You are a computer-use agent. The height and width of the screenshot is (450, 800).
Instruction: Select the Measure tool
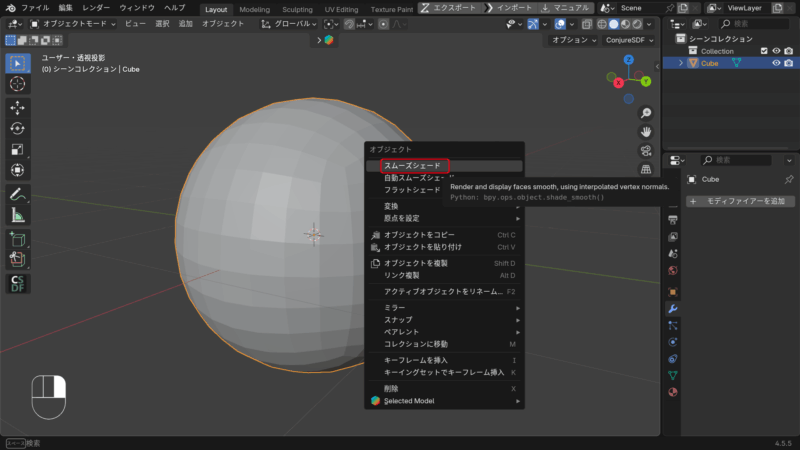tap(18, 215)
